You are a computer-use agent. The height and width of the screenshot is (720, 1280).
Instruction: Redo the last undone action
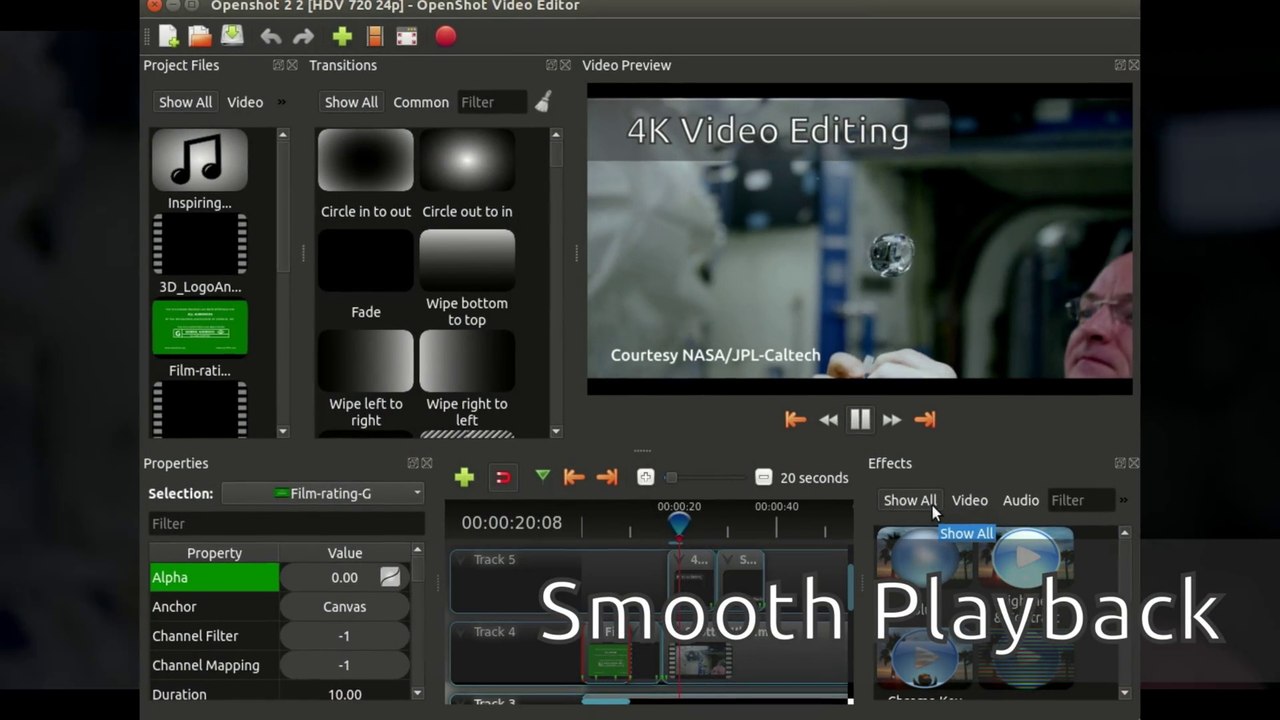click(303, 37)
